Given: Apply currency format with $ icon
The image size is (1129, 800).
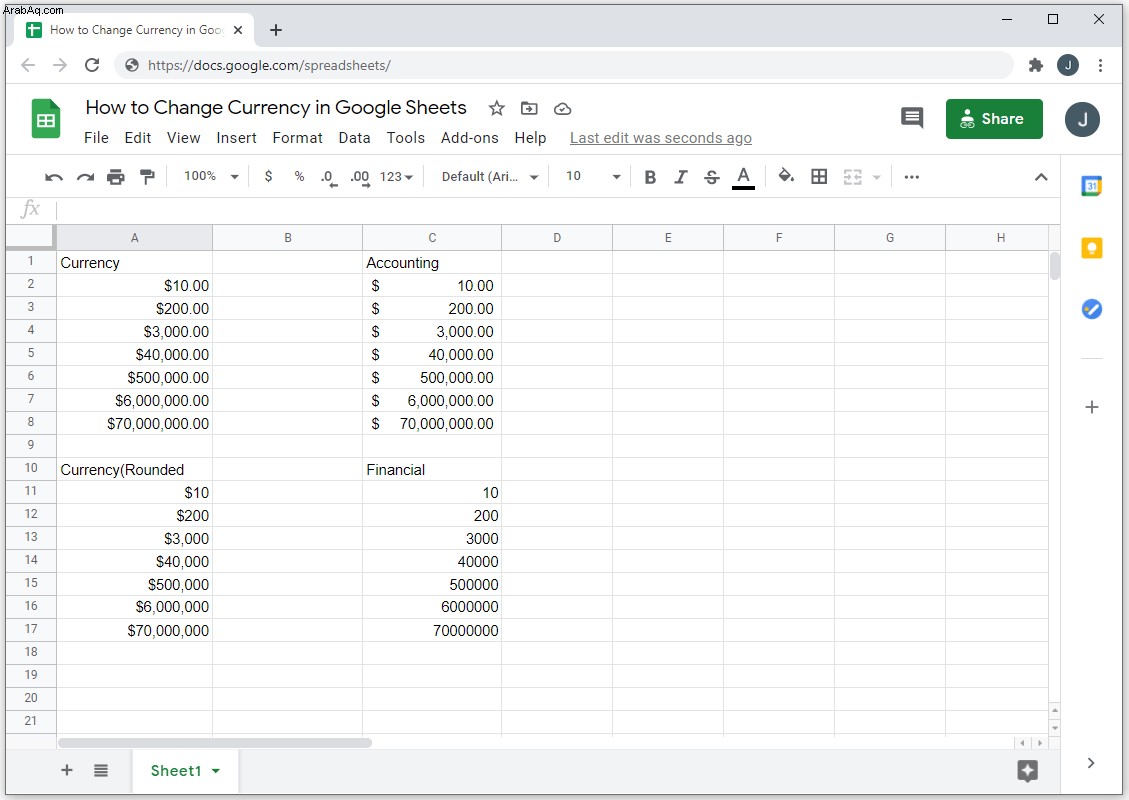Looking at the screenshot, I should click(269, 176).
